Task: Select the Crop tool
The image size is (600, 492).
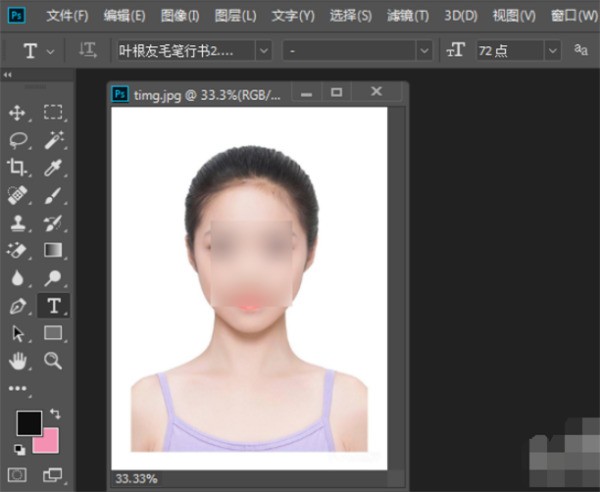Action: (17, 167)
